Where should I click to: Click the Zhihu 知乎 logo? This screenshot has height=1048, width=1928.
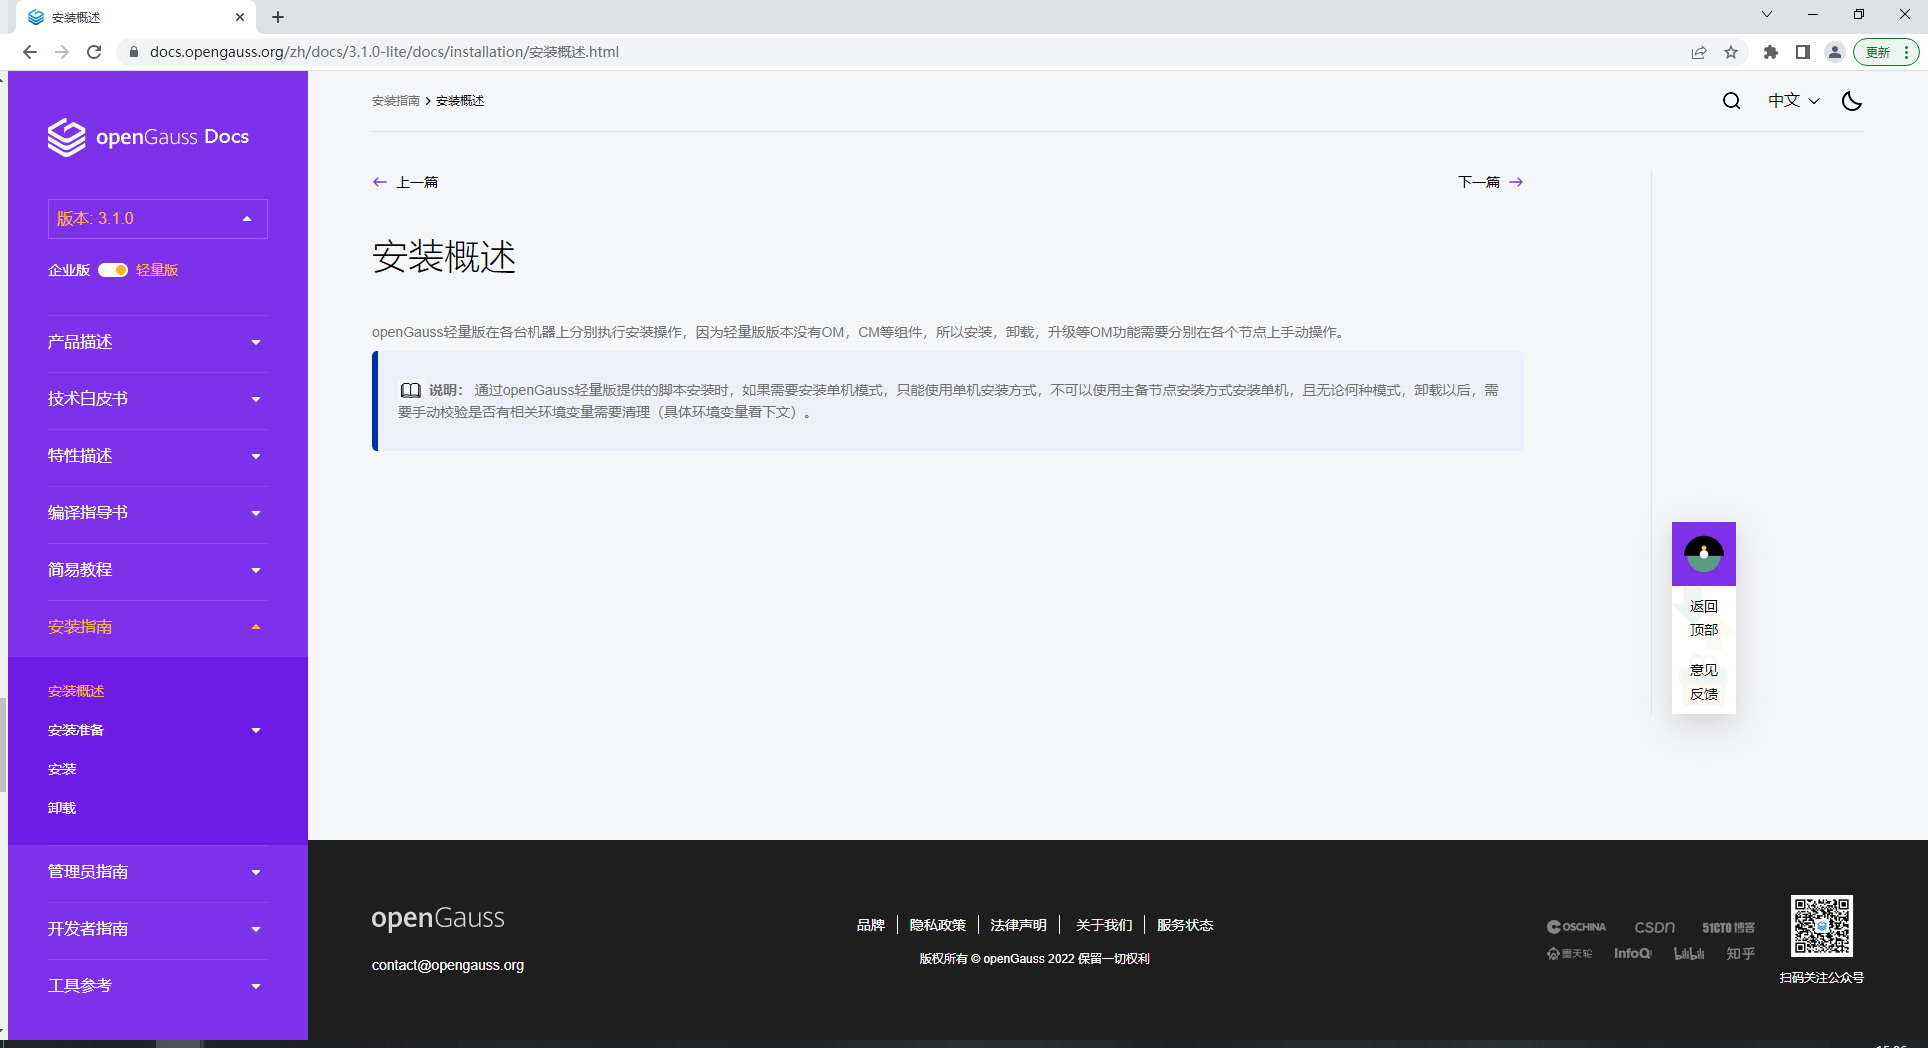1741,953
